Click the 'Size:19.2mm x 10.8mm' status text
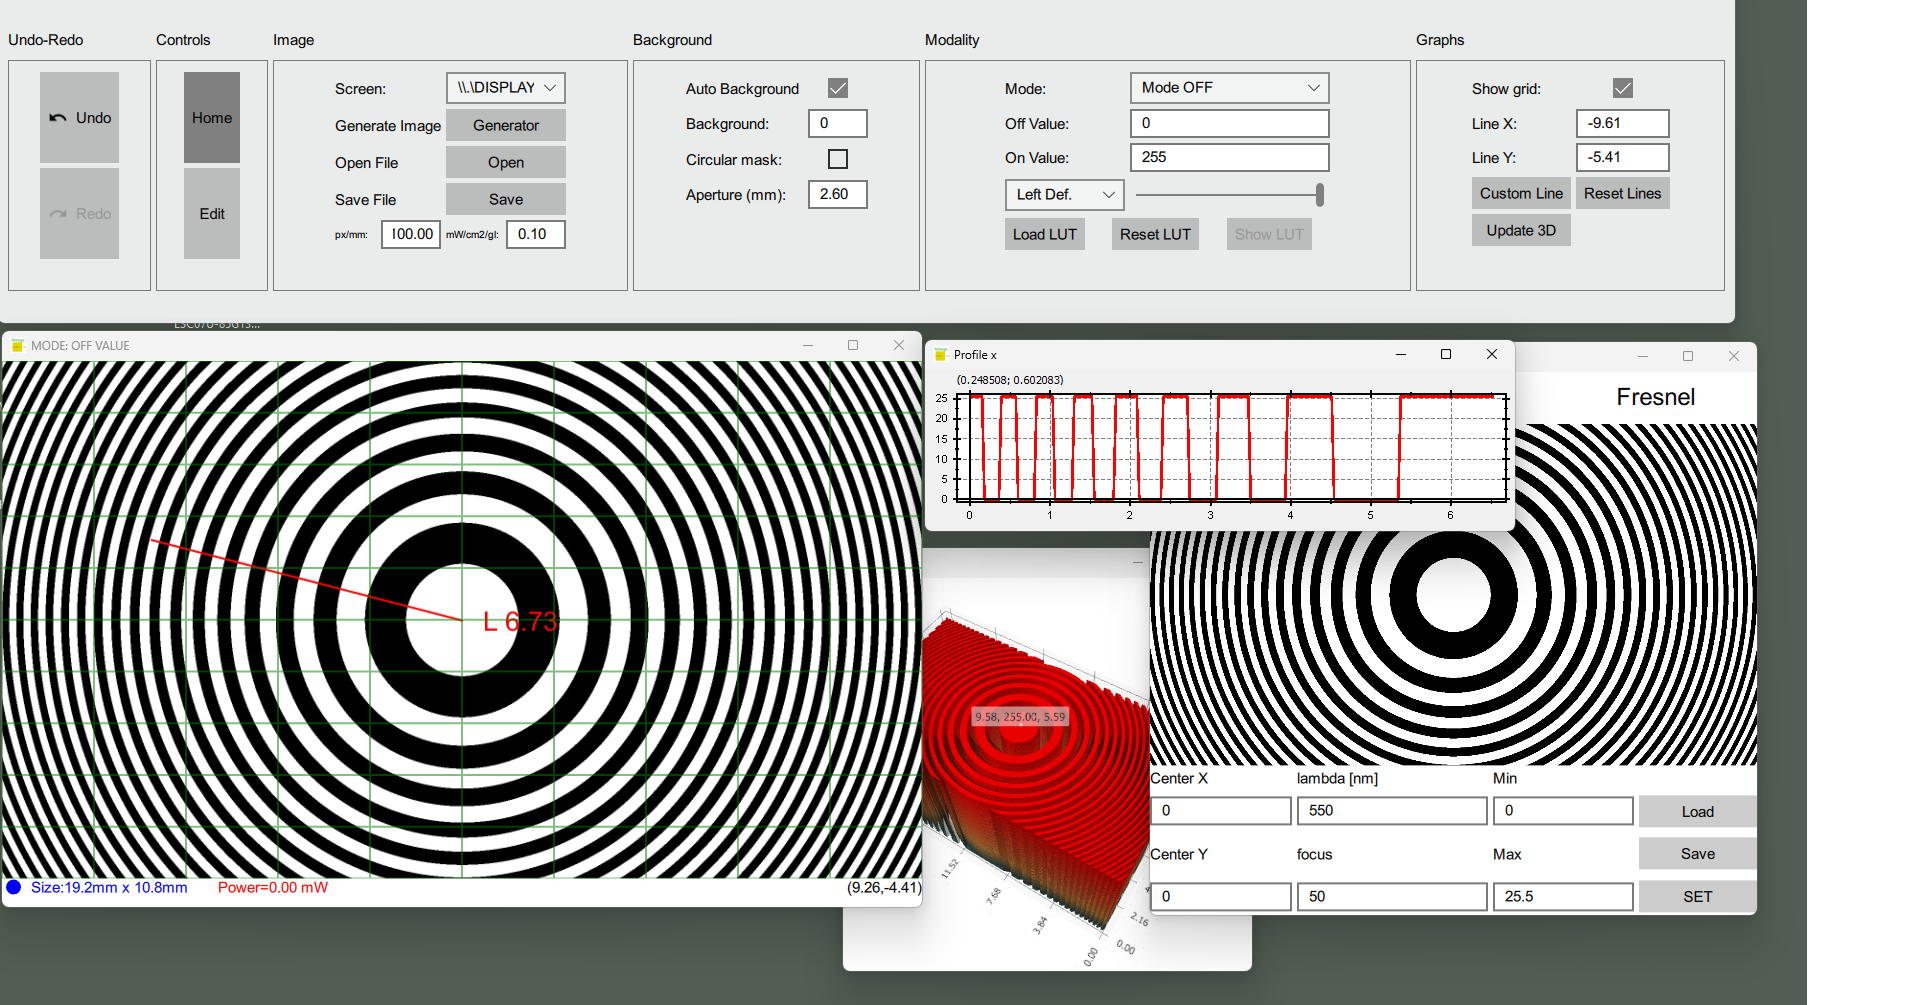Viewport: 1905px width, 1005px height. (109, 887)
